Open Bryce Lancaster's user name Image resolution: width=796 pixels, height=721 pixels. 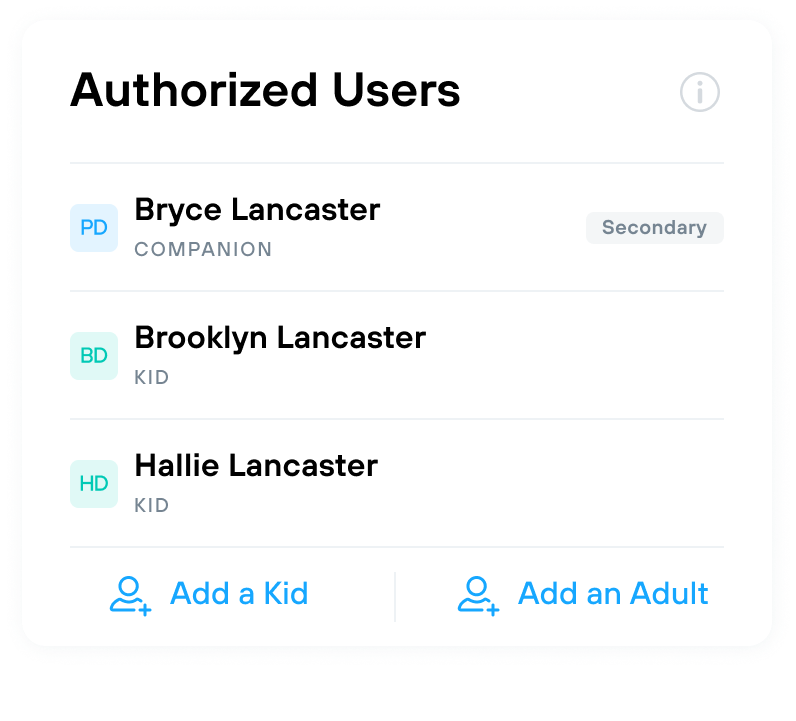257,210
